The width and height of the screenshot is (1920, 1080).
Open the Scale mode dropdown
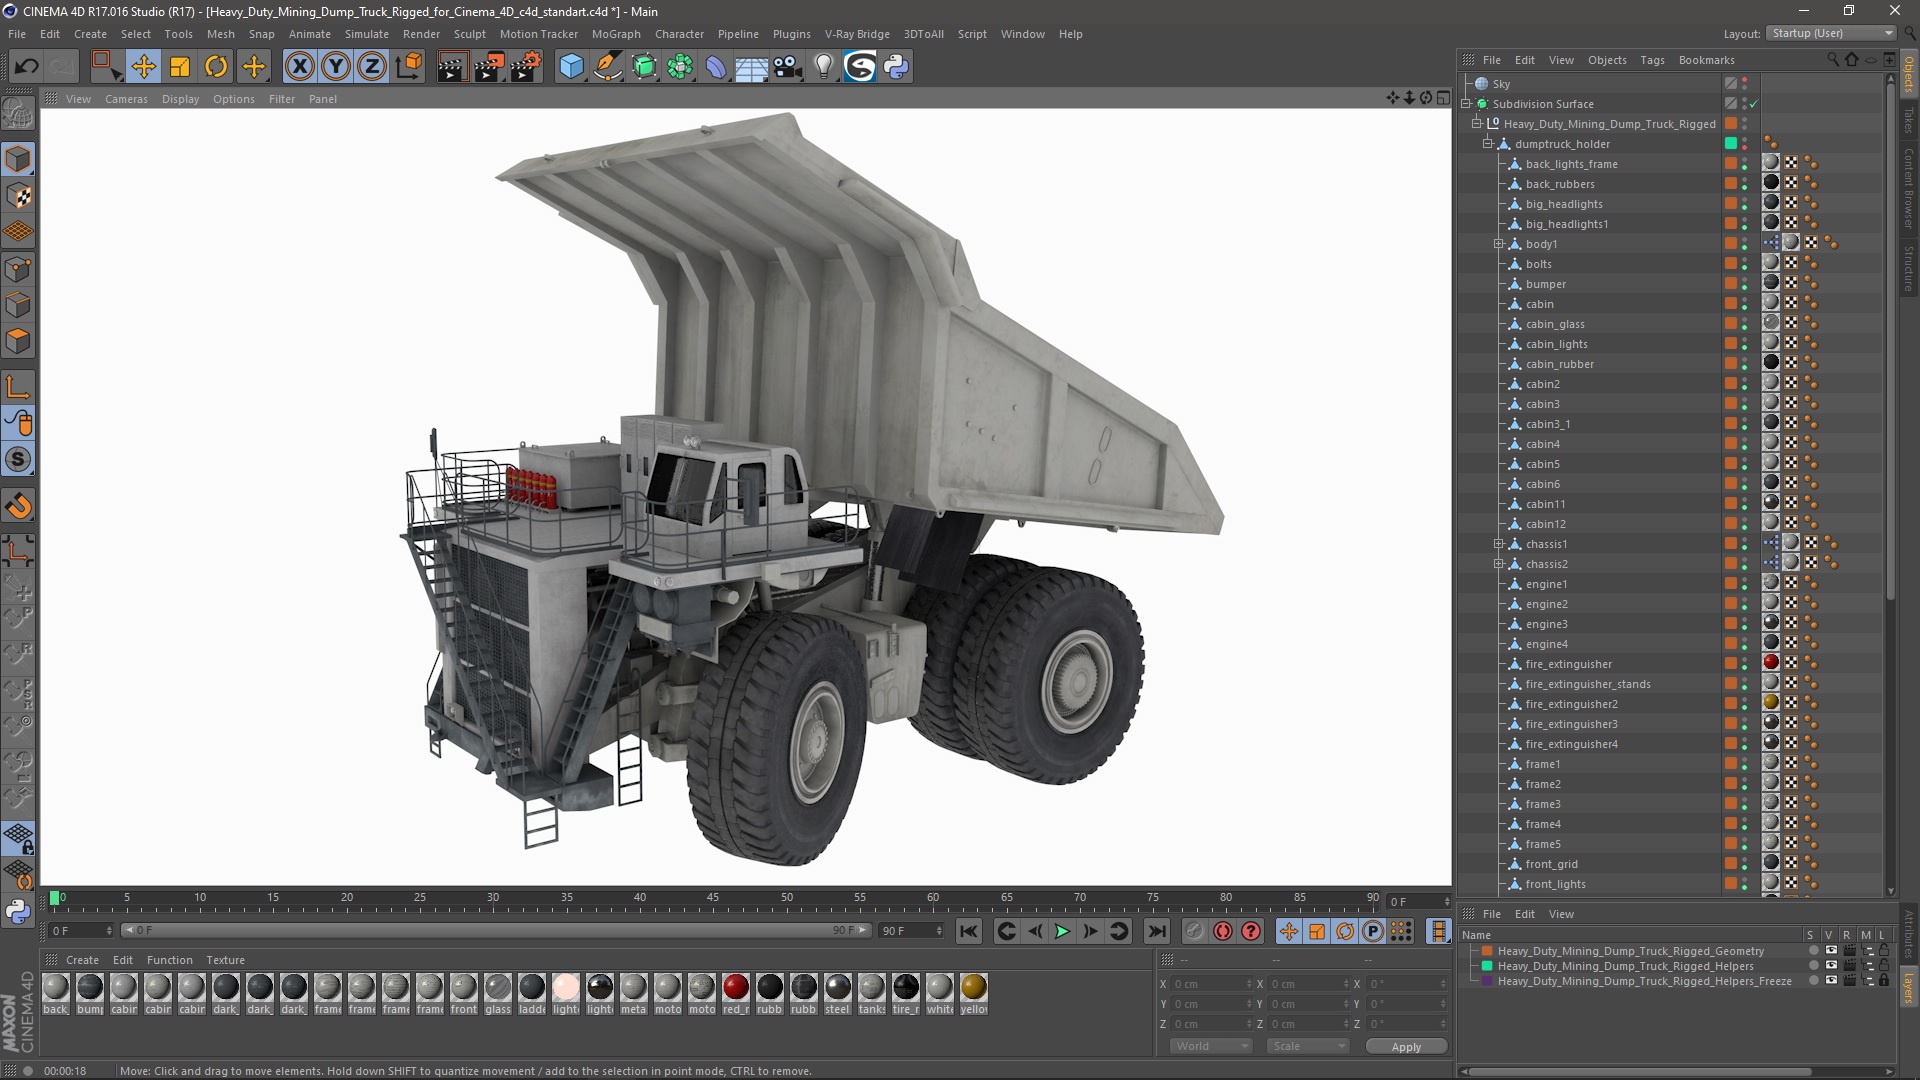pos(1308,1046)
